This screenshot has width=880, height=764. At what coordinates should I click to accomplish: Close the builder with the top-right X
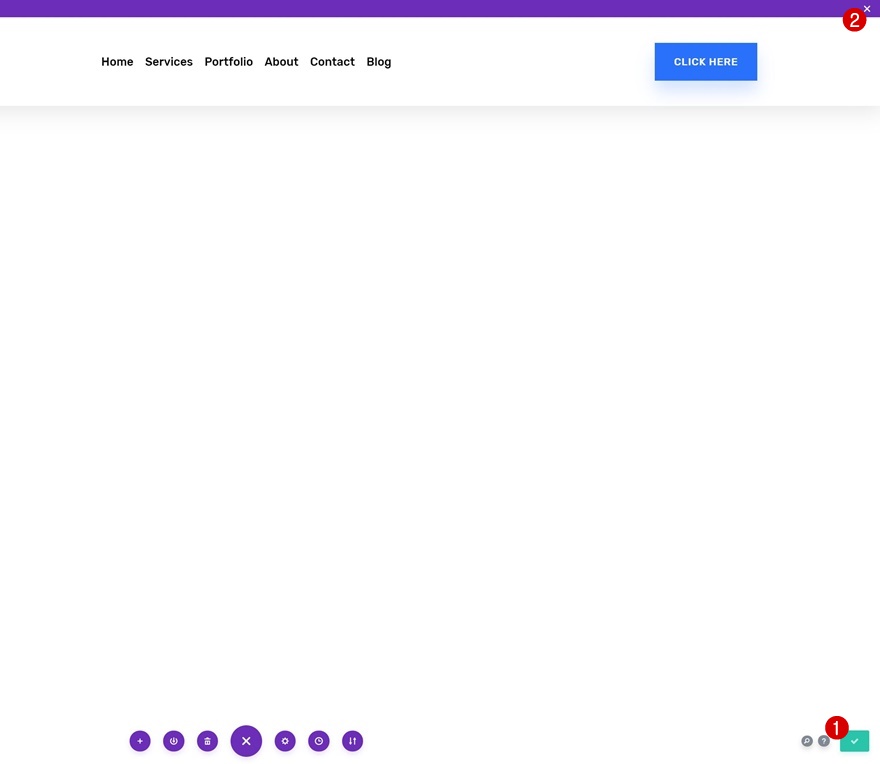click(x=867, y=8)
